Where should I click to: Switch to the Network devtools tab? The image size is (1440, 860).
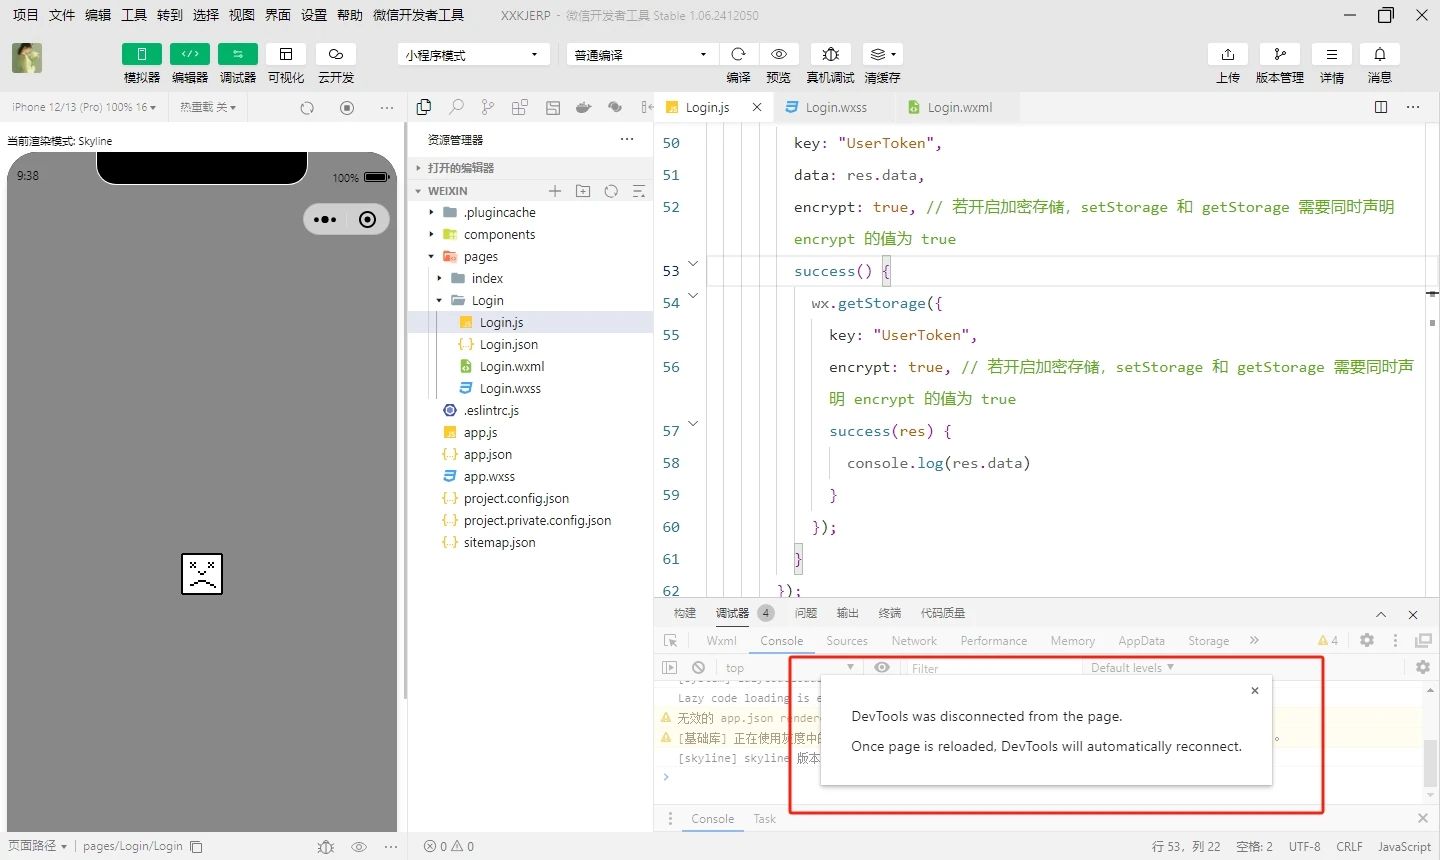coord(914,641)
